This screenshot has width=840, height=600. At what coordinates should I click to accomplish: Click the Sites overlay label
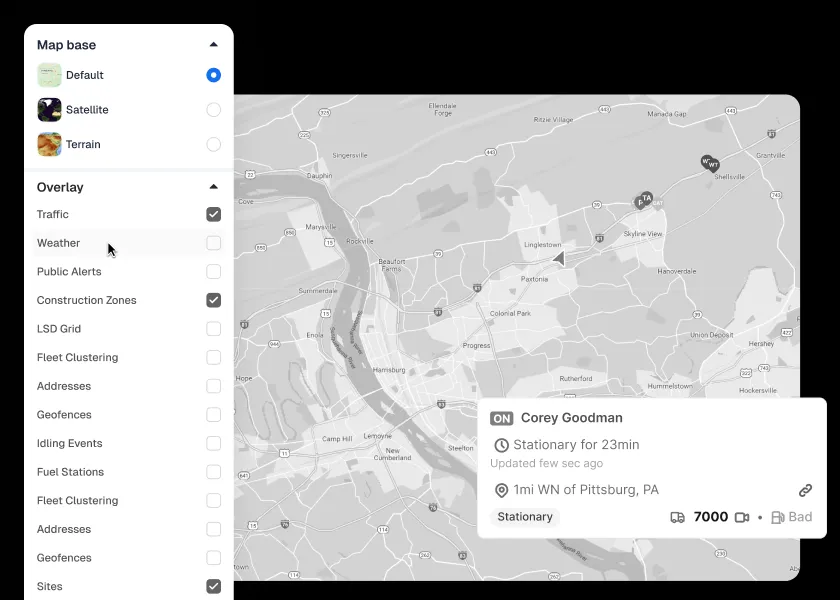pyautogui.click(x=49, y=586)
